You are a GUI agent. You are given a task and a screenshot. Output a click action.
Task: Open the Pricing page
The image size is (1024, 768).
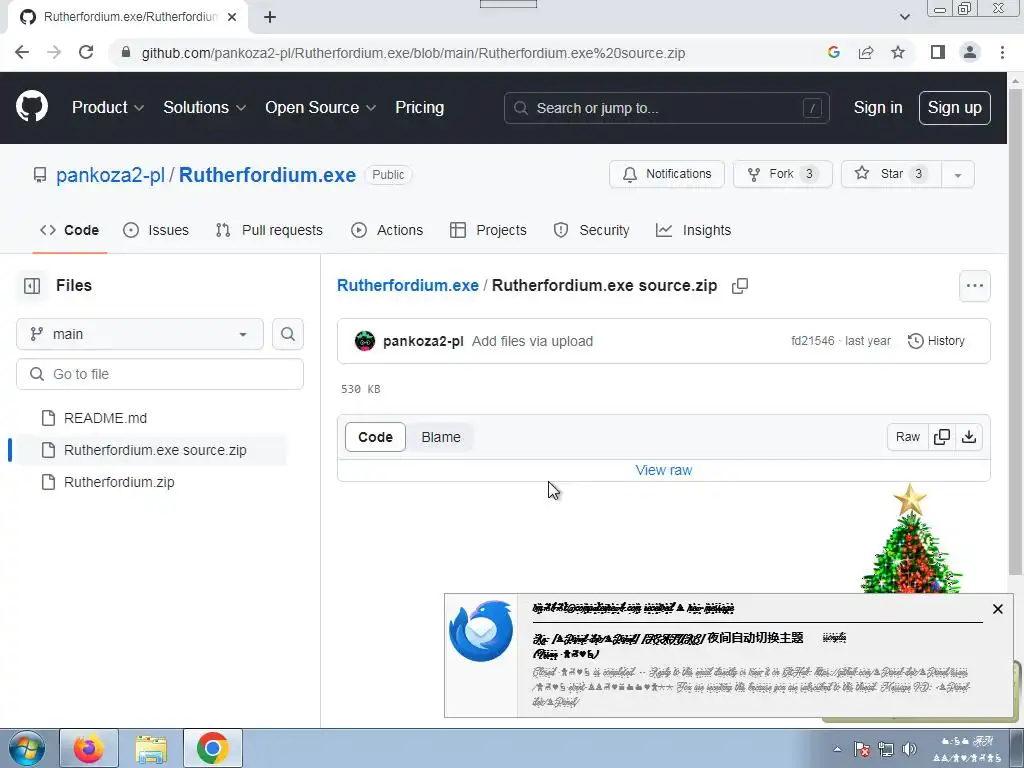[x=419, y=108]
